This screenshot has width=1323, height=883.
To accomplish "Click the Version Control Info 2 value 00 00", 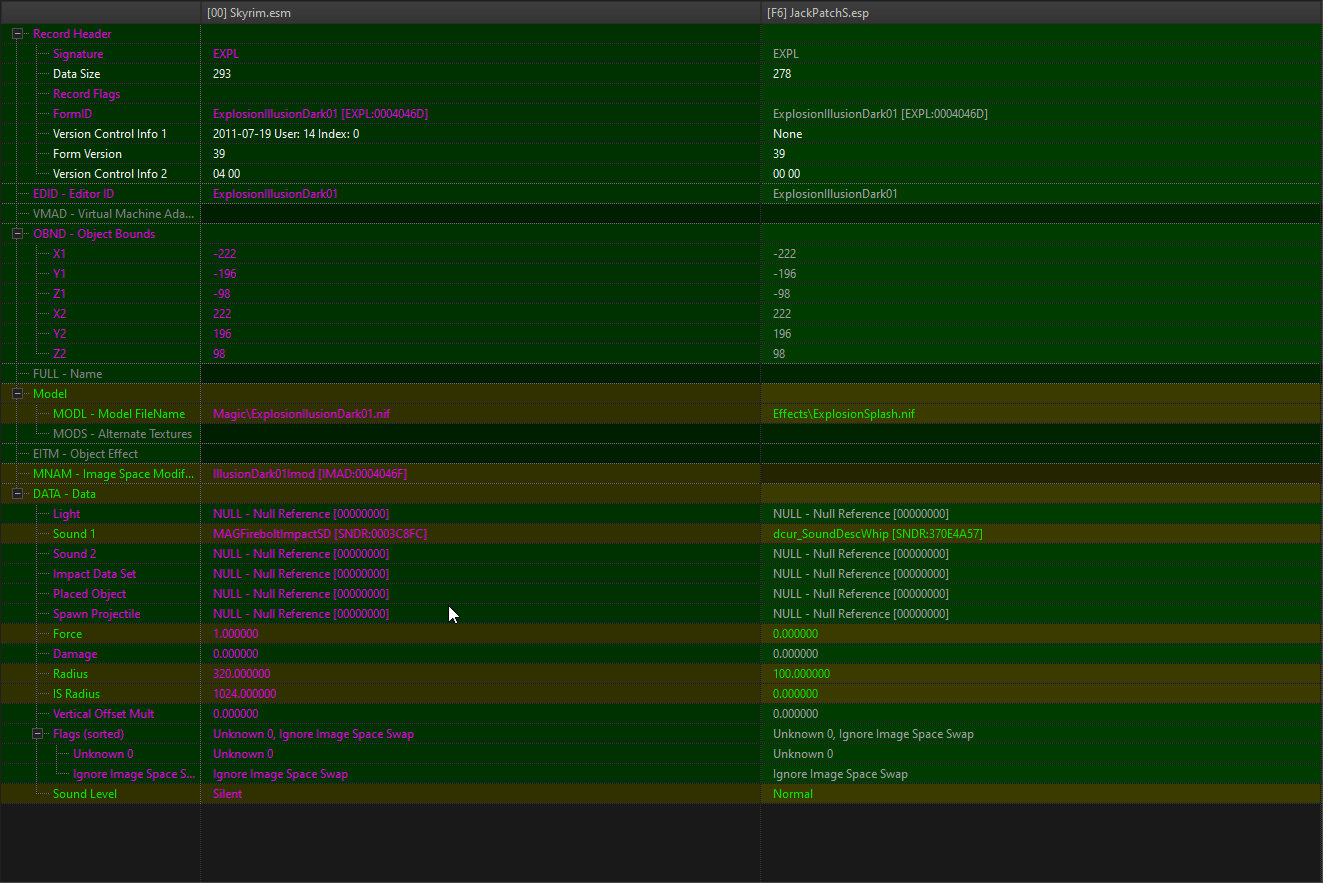I will pos(786,174).
